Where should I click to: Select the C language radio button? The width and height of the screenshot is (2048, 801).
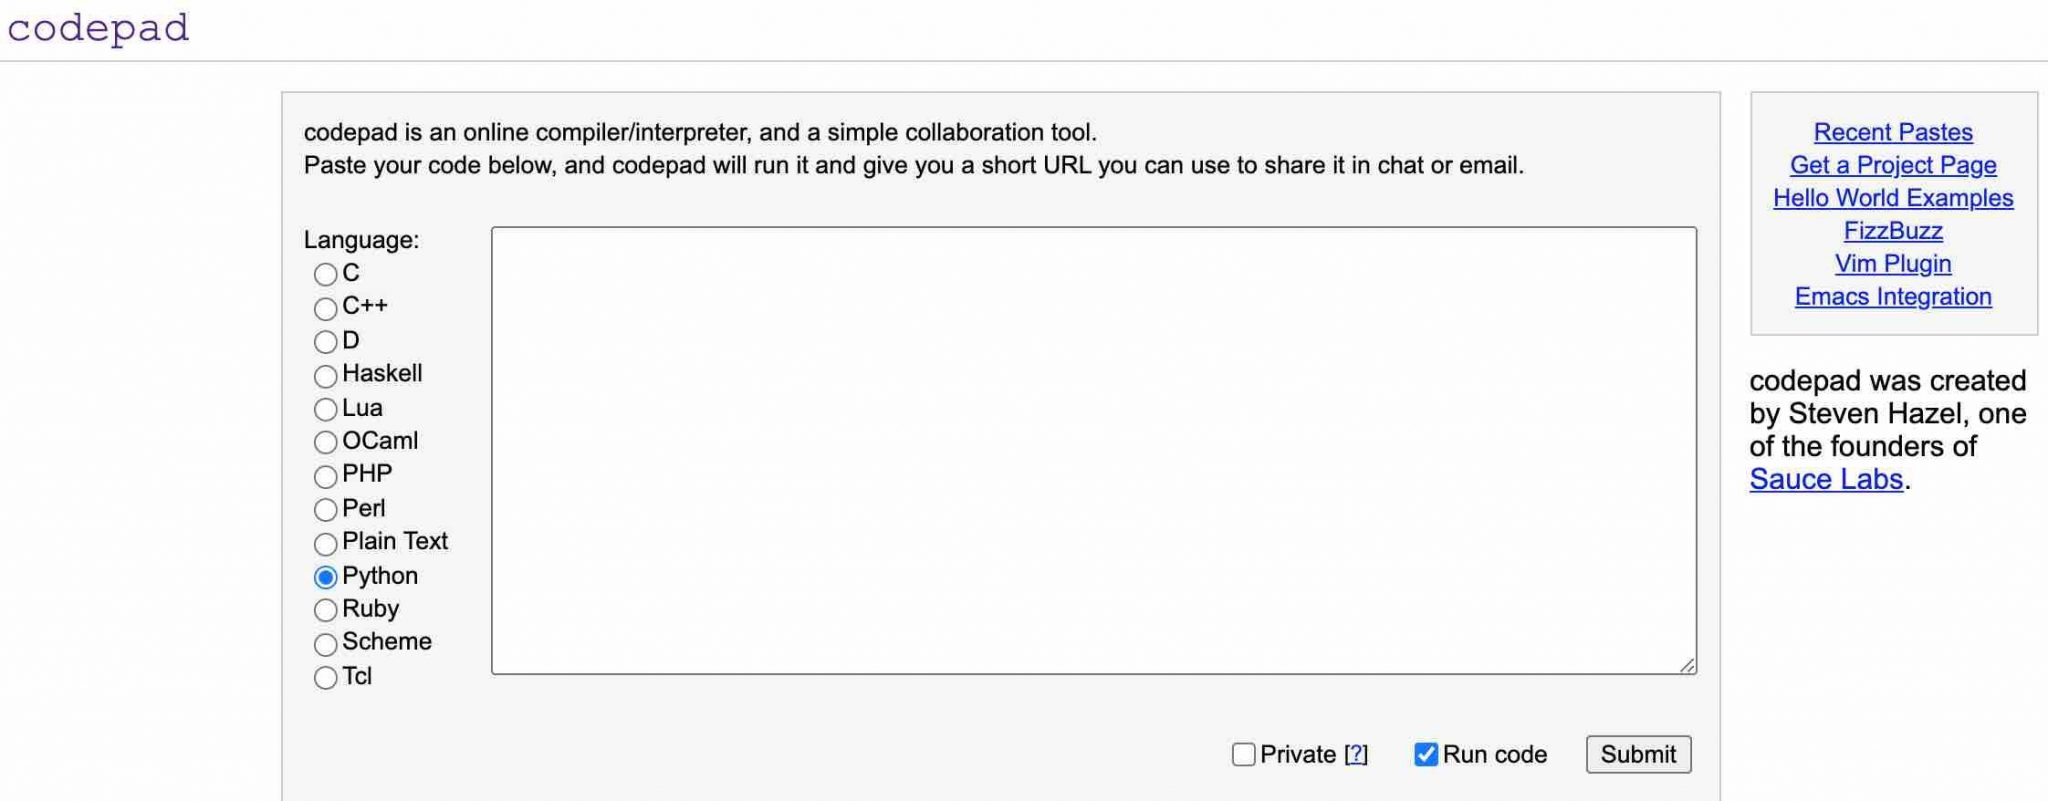[324, 274]
